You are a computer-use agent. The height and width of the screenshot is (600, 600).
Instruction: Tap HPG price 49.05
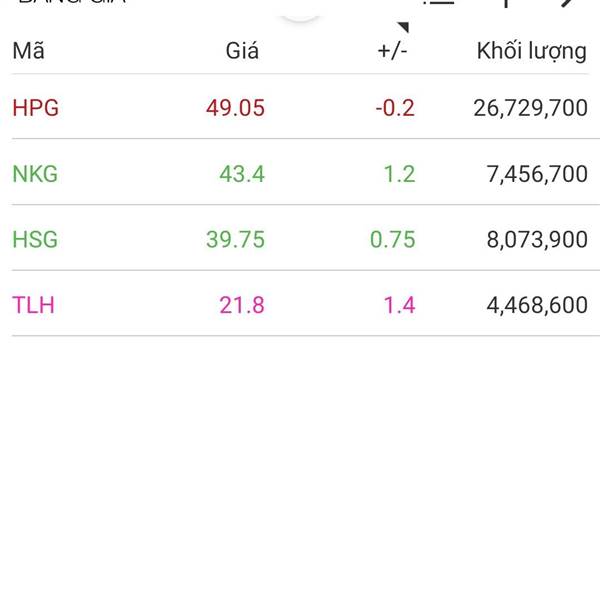(x=235, y=108)
